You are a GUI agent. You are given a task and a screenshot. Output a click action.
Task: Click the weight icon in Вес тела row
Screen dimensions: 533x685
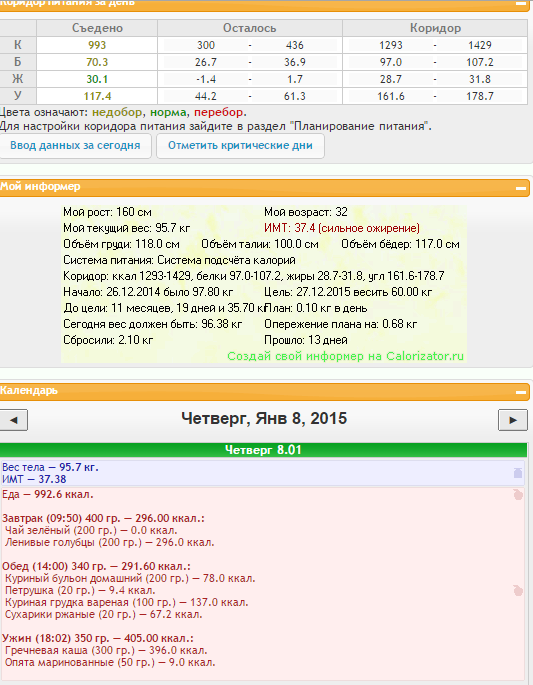(x=518, y=473)
